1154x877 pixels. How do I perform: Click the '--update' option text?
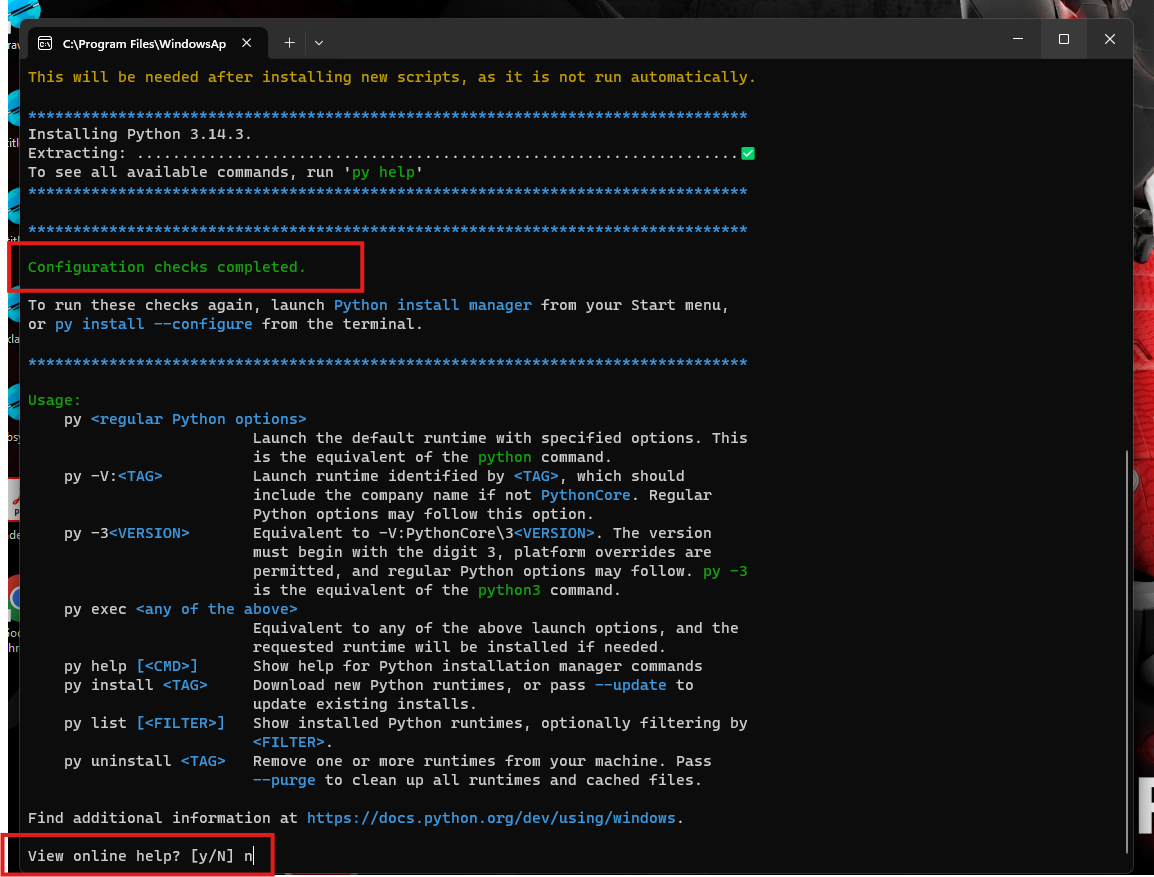(x=631, y=686)
